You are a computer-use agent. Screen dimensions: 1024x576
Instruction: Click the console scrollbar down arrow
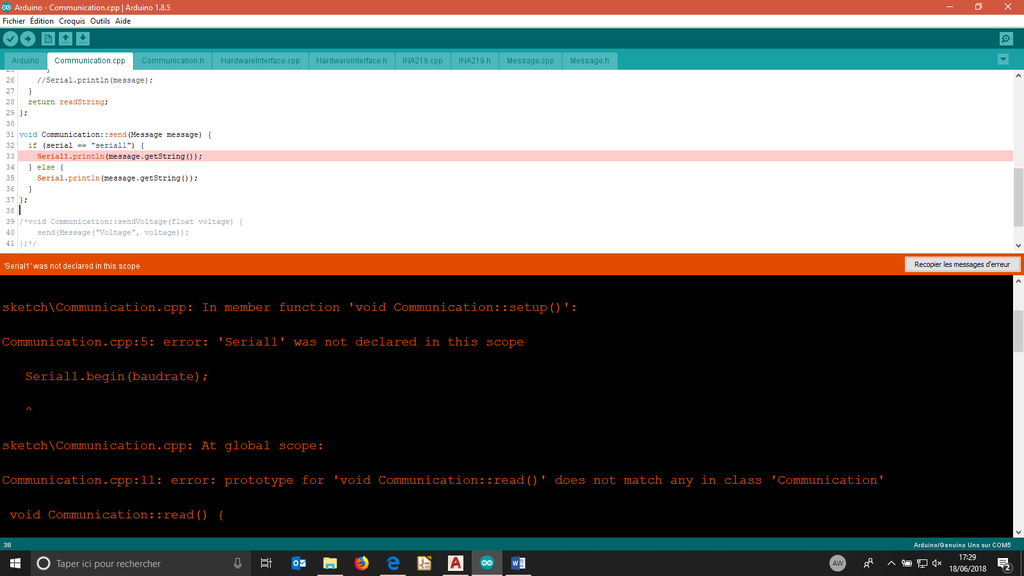(x=1018, y=532)
